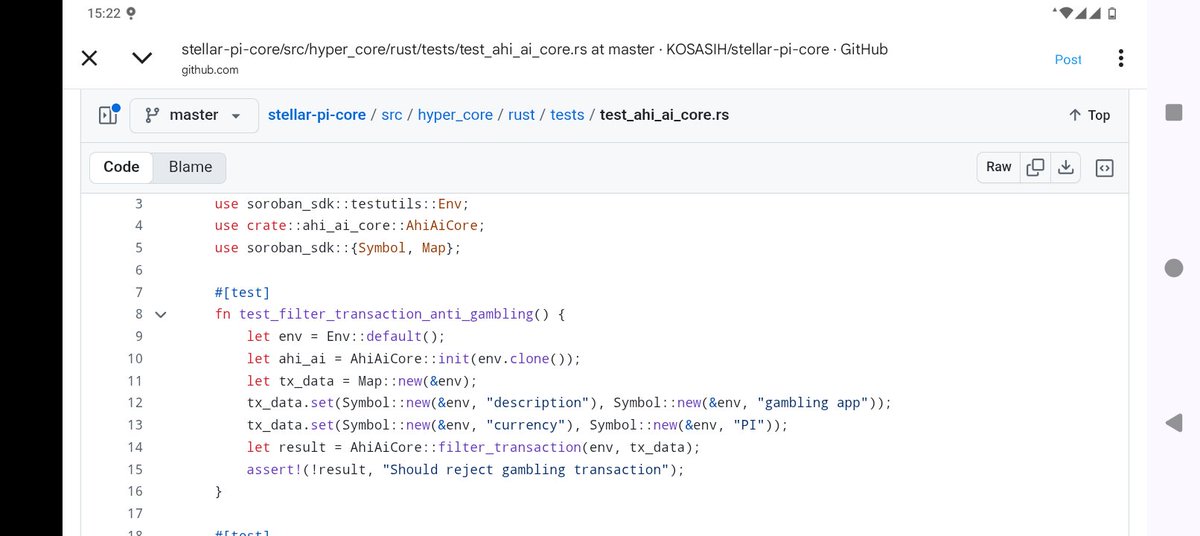Tap the Post link at top right

1068,59
